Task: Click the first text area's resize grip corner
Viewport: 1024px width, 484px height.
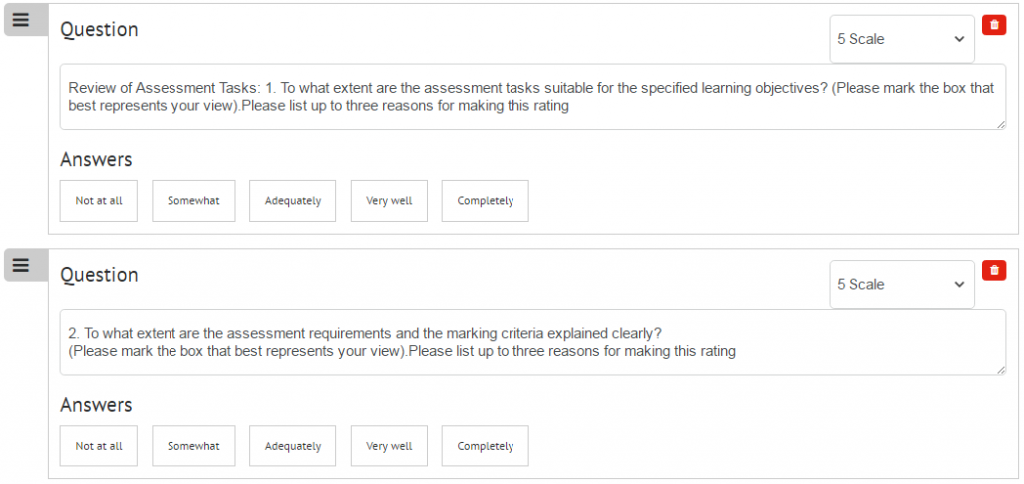Action: pyautogui.click(x=1001, y=125)
